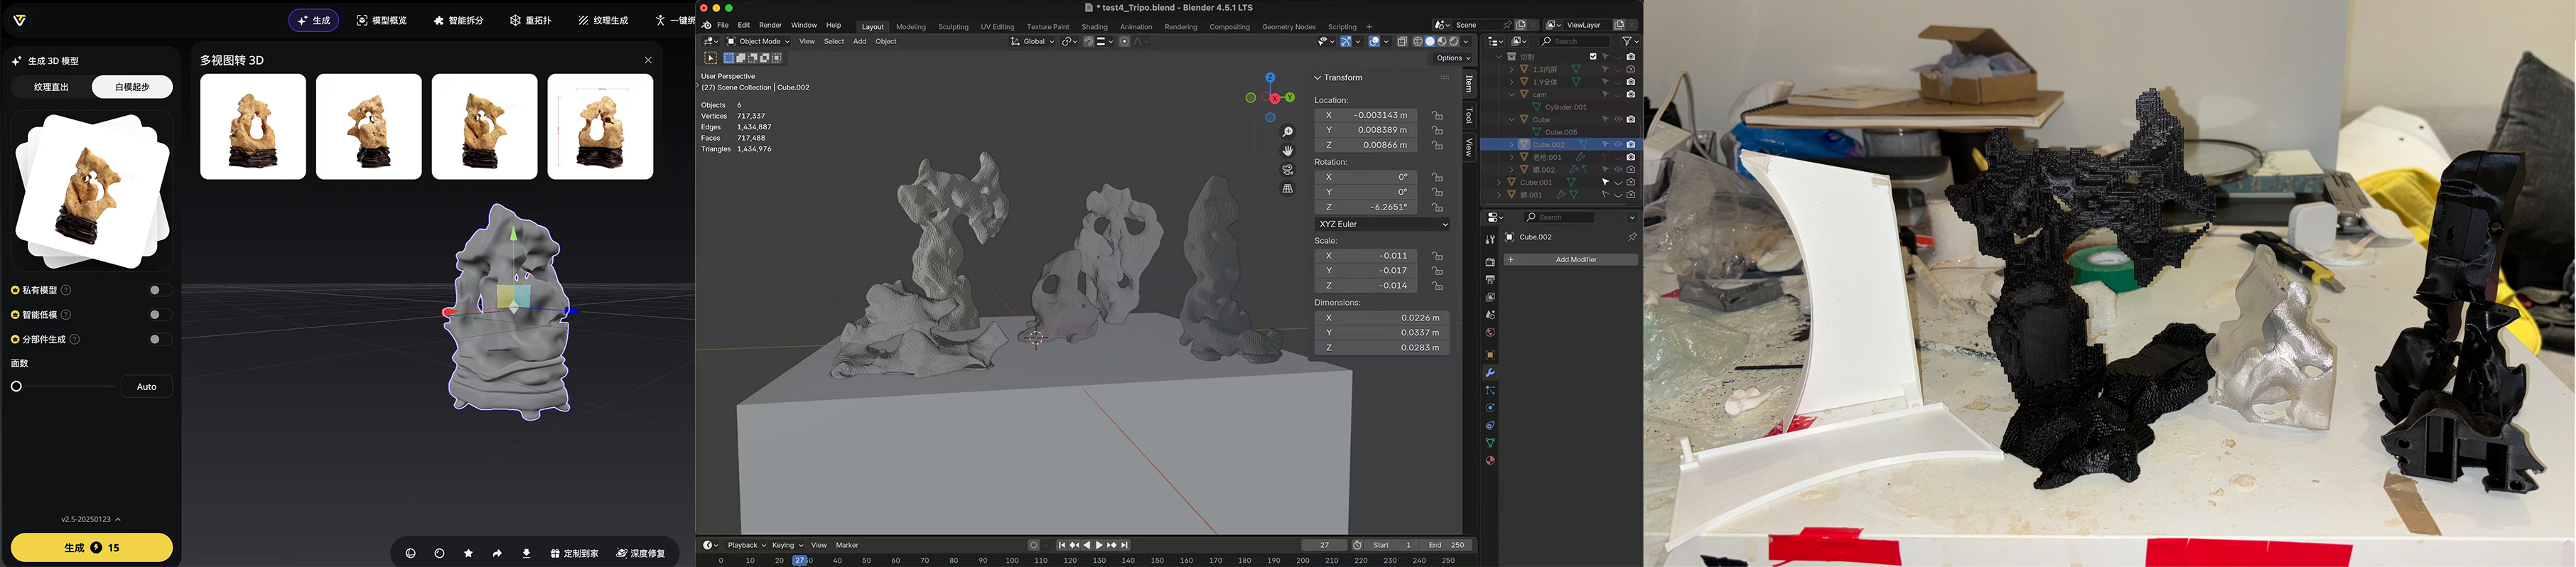Uncheck the 切割 collection checkbox
Screen dimensions: 2576x567
click(1593, 57)
